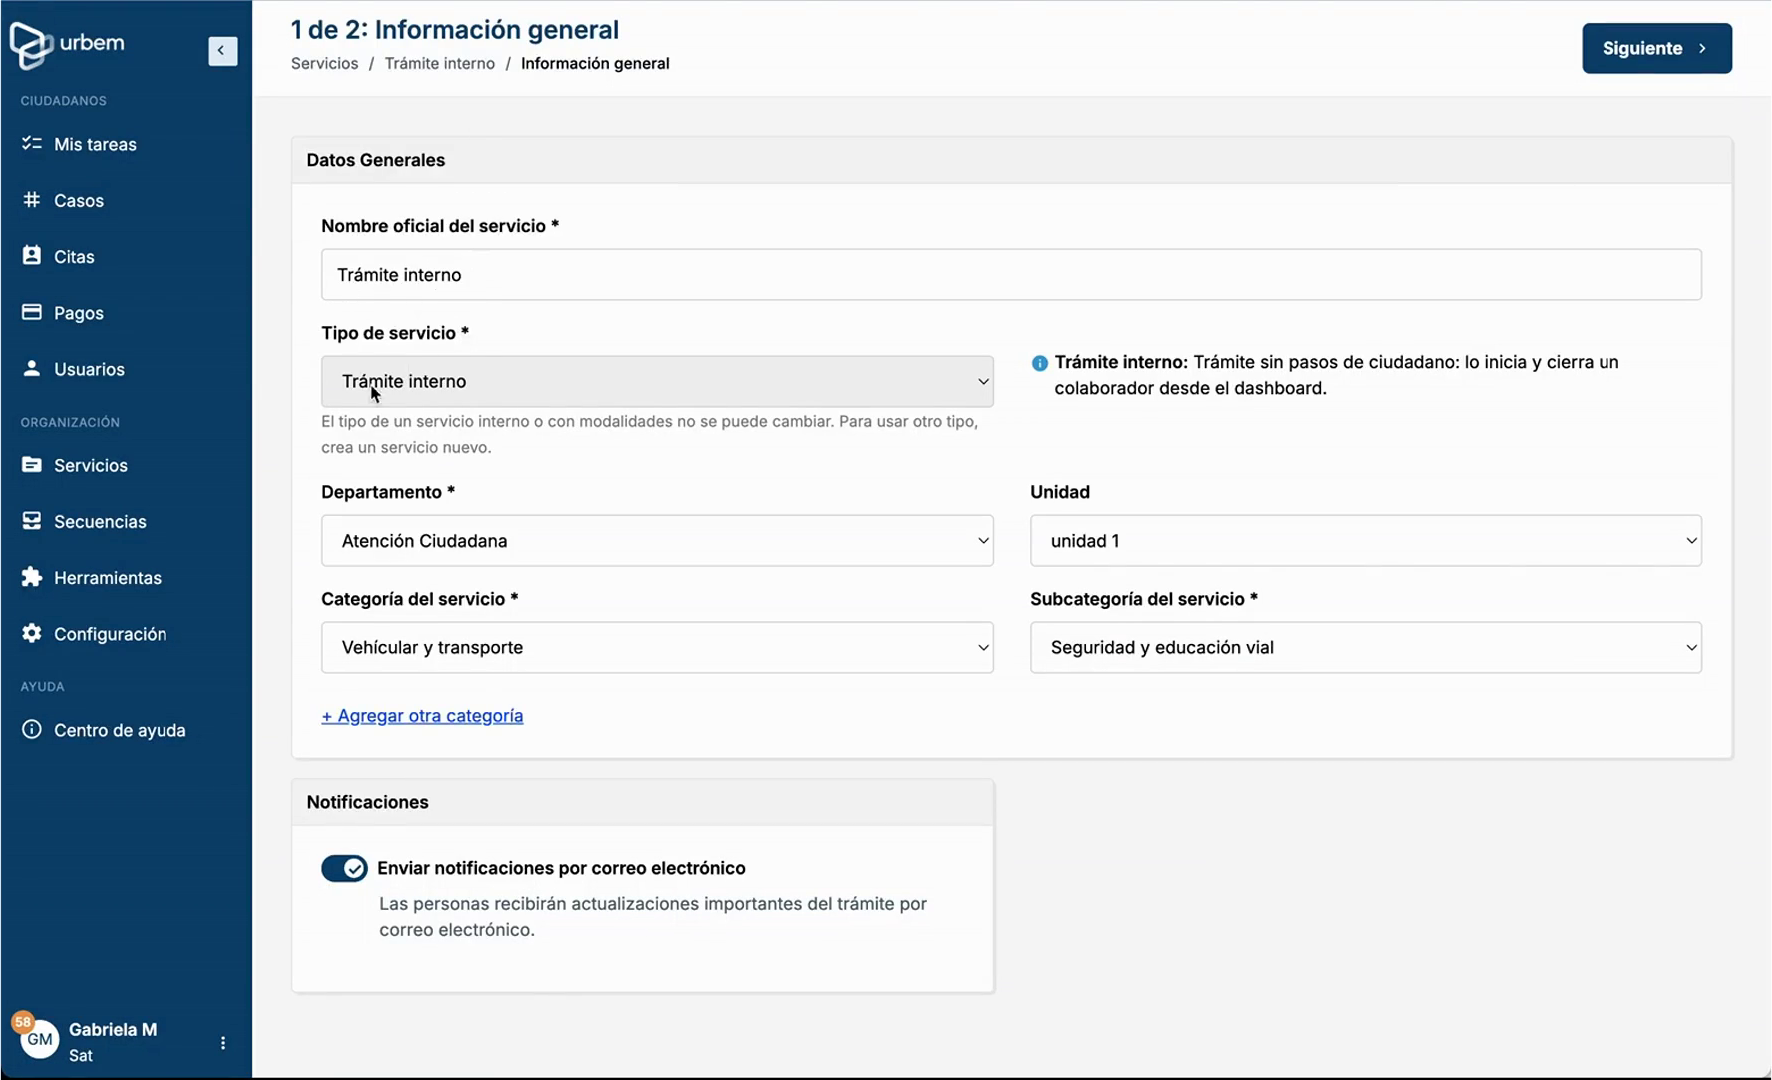Click the GM user avatar
This screenshot has height=1080, width=1772.
[x=39, y=1039]
